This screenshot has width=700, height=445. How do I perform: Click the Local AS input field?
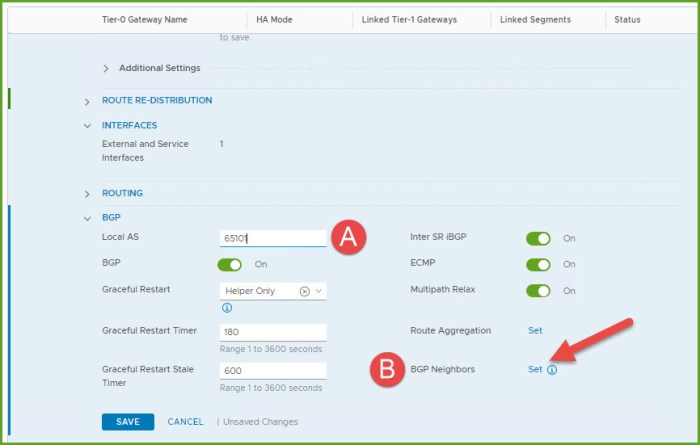[x=272, y=238]
